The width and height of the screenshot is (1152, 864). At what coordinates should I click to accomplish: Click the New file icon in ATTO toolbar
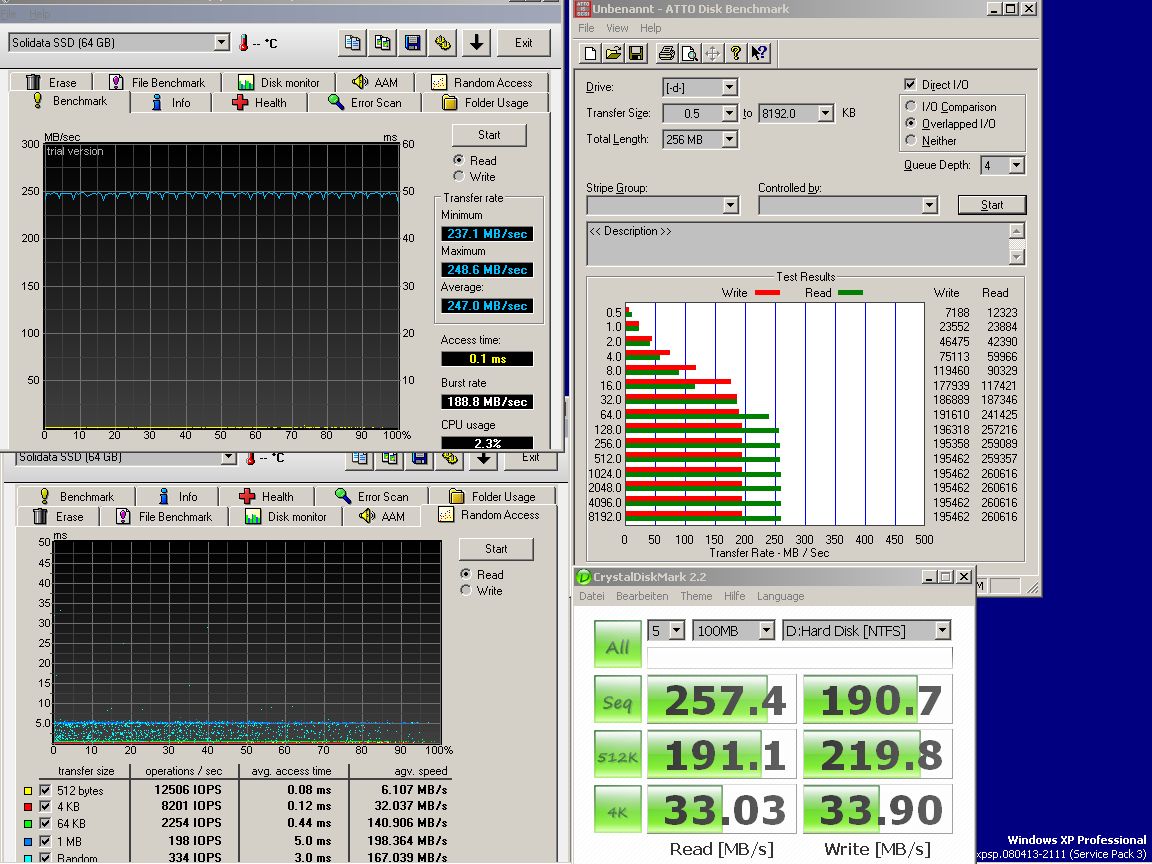(590, 53)
